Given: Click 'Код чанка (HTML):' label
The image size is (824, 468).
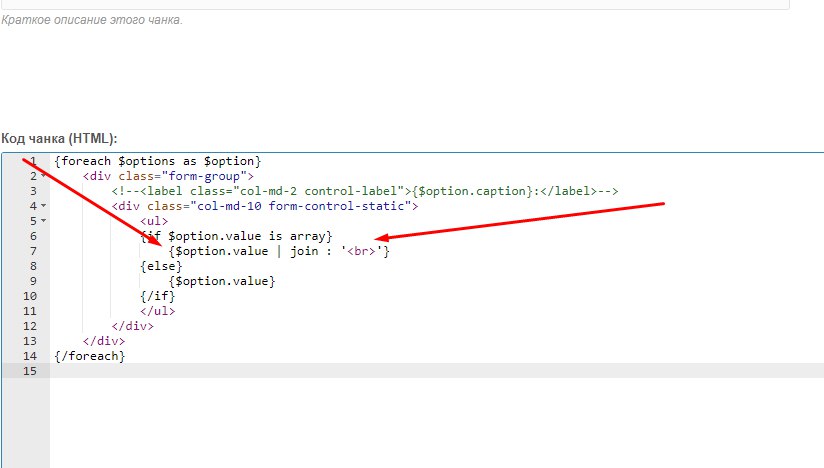Looking at the screenshot, I should pos(59,139).
